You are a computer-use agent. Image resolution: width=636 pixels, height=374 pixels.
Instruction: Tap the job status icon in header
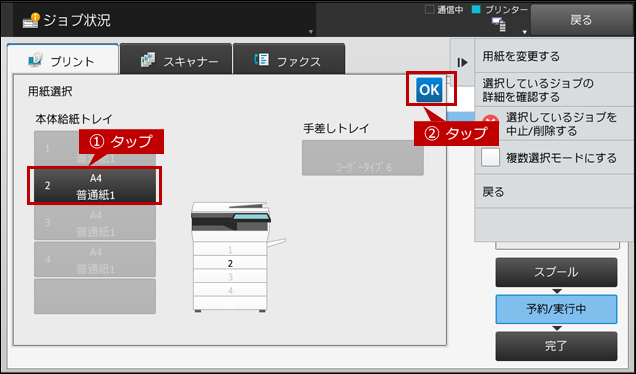(31, 20)
